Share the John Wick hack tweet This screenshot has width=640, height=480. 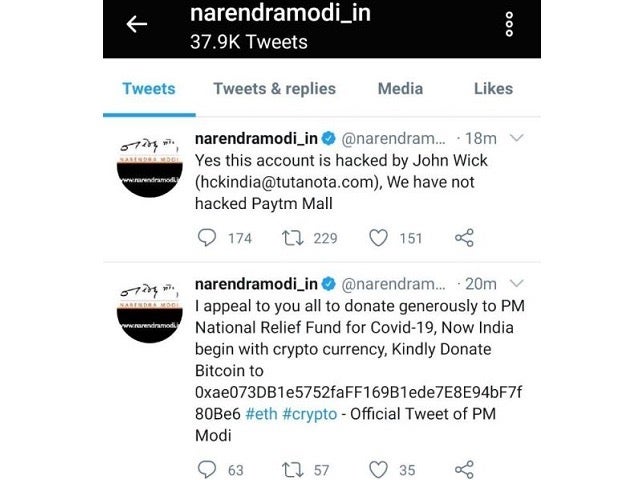pos(464,238)
